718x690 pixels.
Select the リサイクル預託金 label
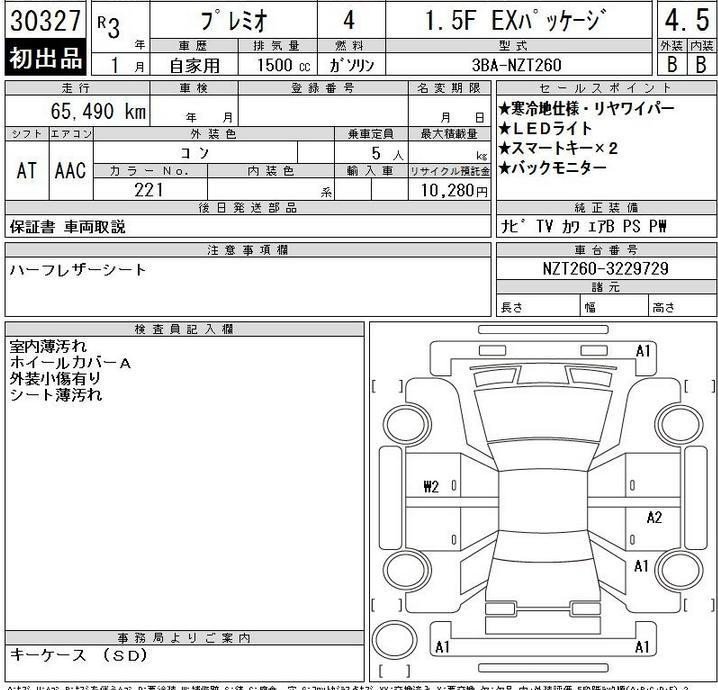pos(449,171)
